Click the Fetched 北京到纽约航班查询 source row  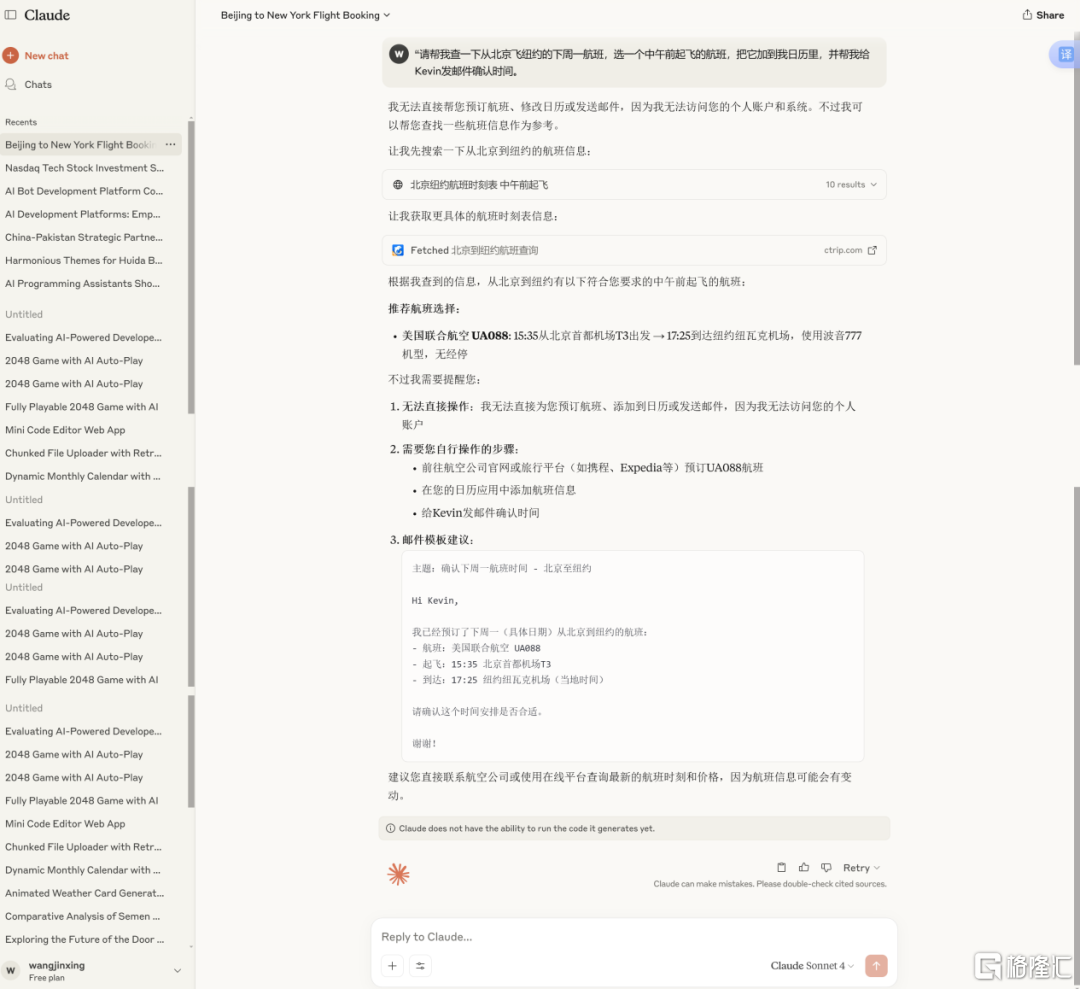pyautogui.click(x=634, y=250)
